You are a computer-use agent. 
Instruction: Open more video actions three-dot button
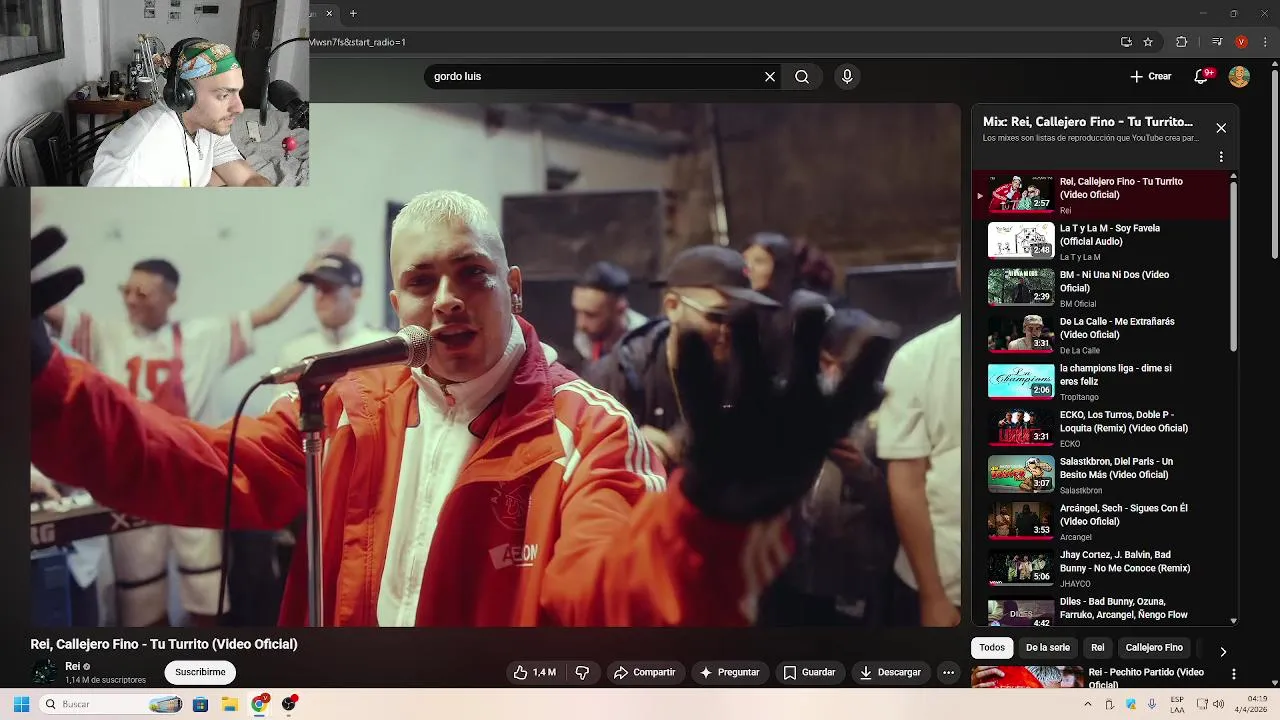pos(948,673)
